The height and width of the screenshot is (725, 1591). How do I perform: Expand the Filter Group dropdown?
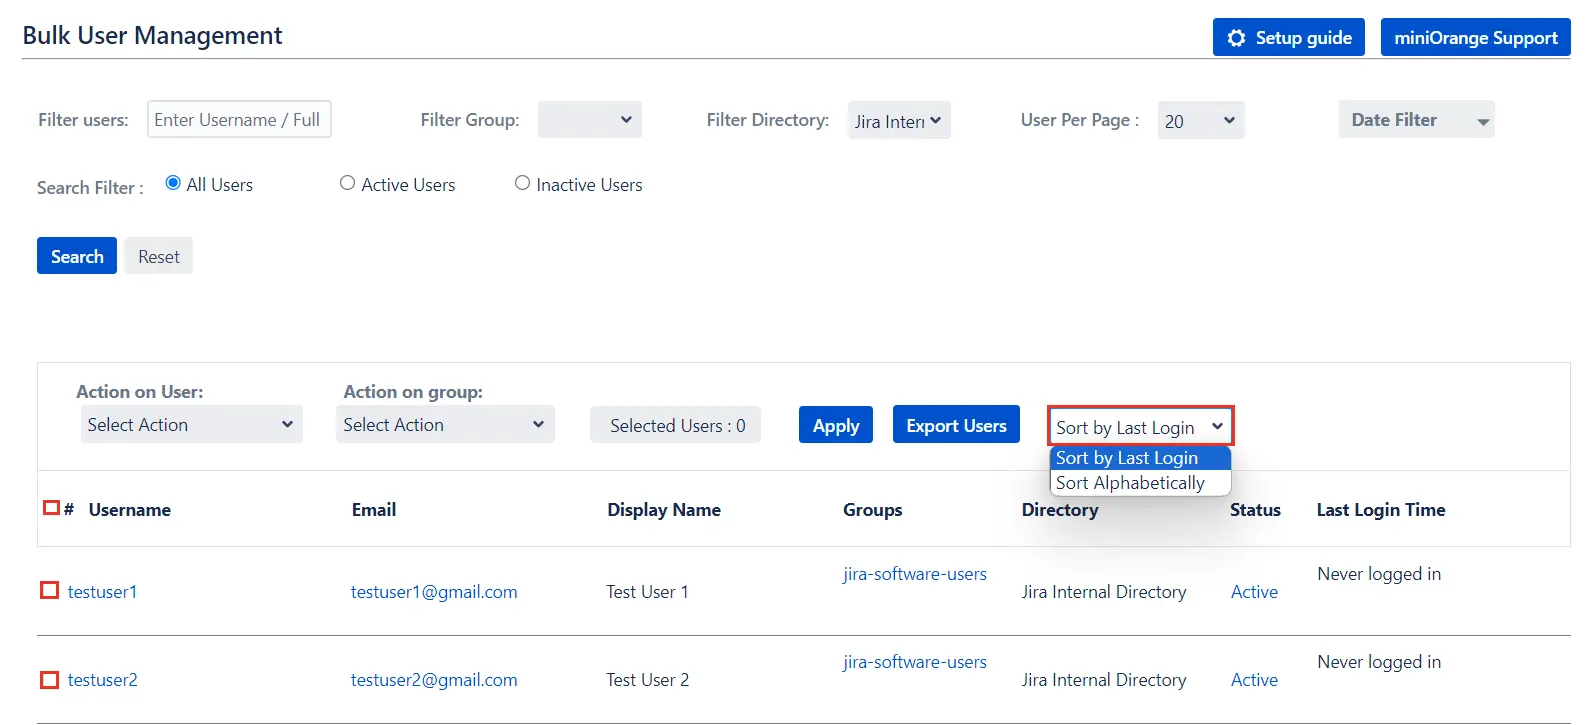(589, 120)
